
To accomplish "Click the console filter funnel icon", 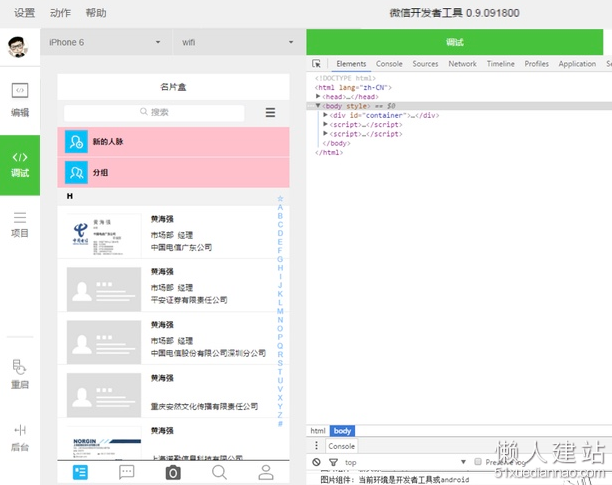I will tap(333, 462).
